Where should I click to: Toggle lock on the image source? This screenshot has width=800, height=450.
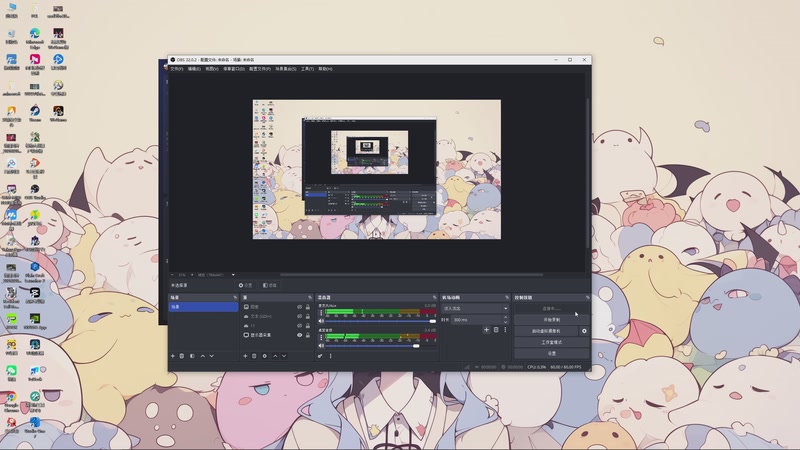pos(308,307)
